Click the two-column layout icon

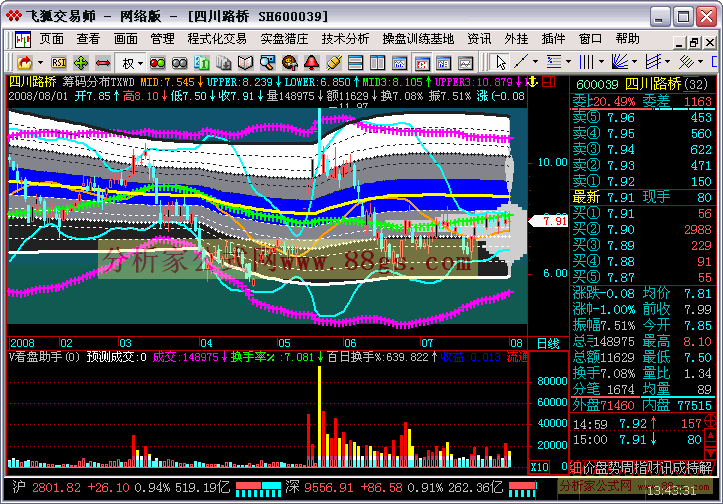coord(378,63)
